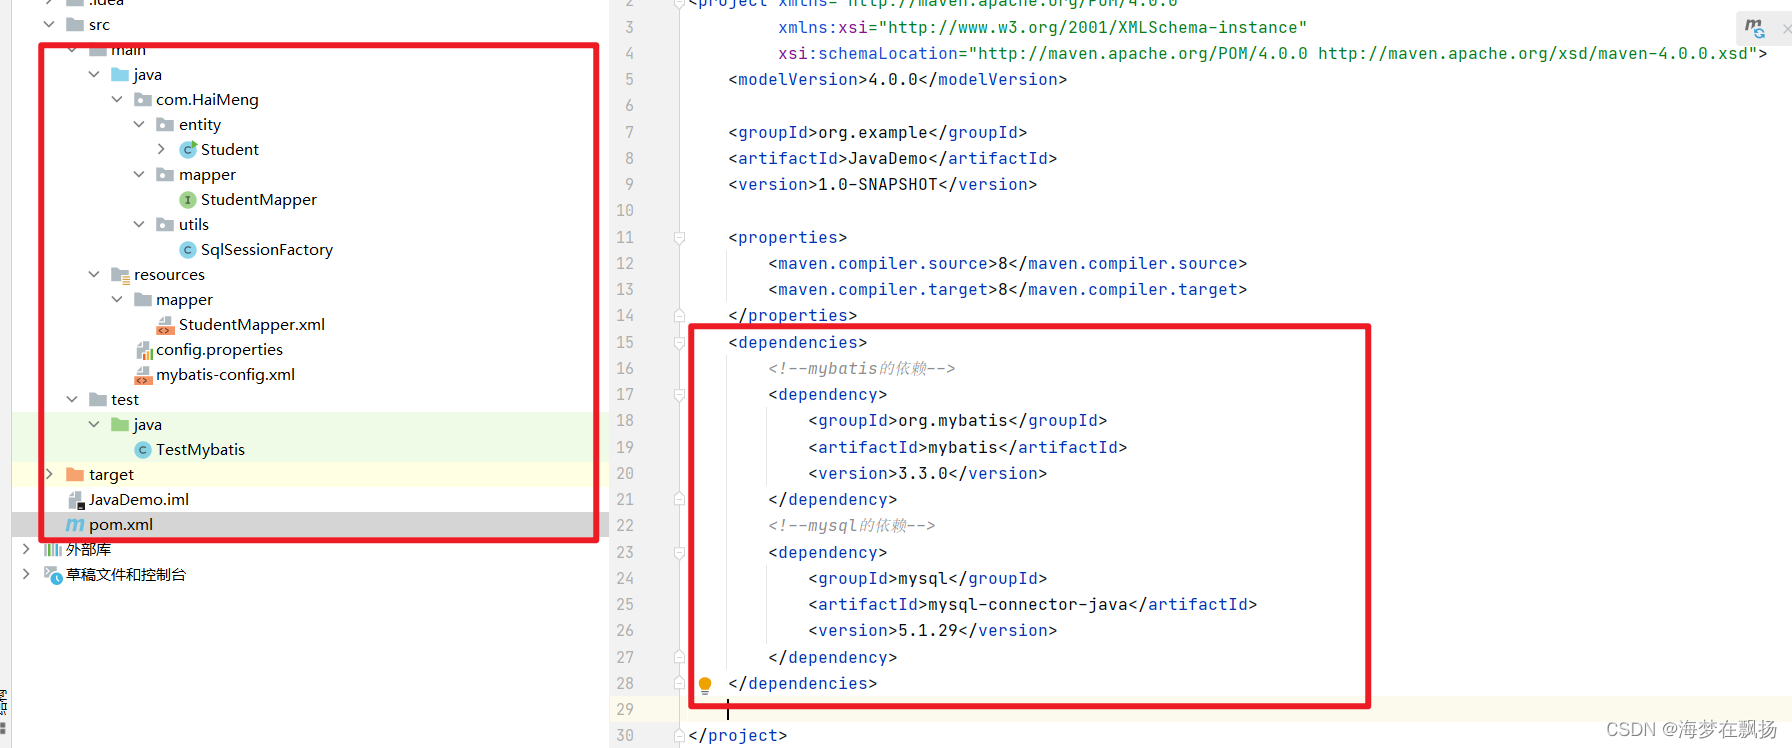Screen dimensions: 1792x748
Task: Collapse the entity package
Action: tap(139, 124)
